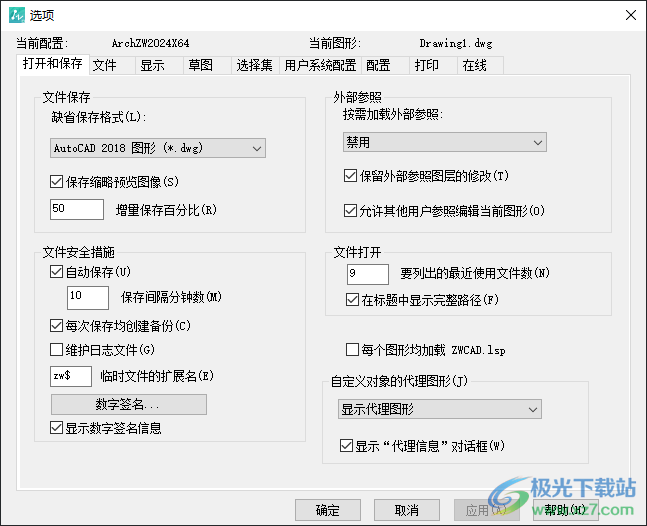Select the 配置 tab
The image size is (647, 526).
tap(385, 66)
